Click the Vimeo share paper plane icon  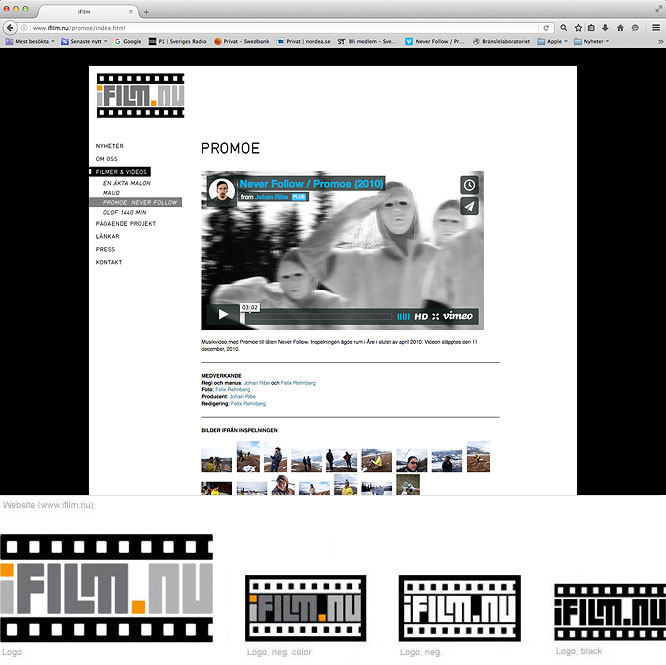[469, 206]
